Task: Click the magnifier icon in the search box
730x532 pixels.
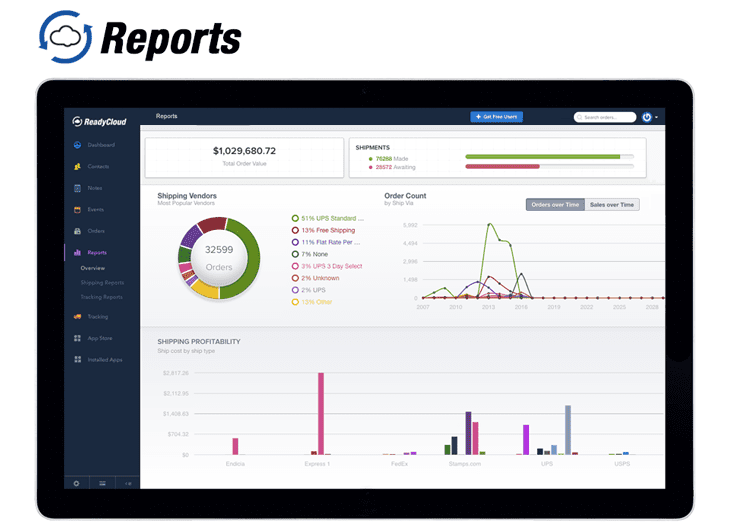Action: (580, 117)
